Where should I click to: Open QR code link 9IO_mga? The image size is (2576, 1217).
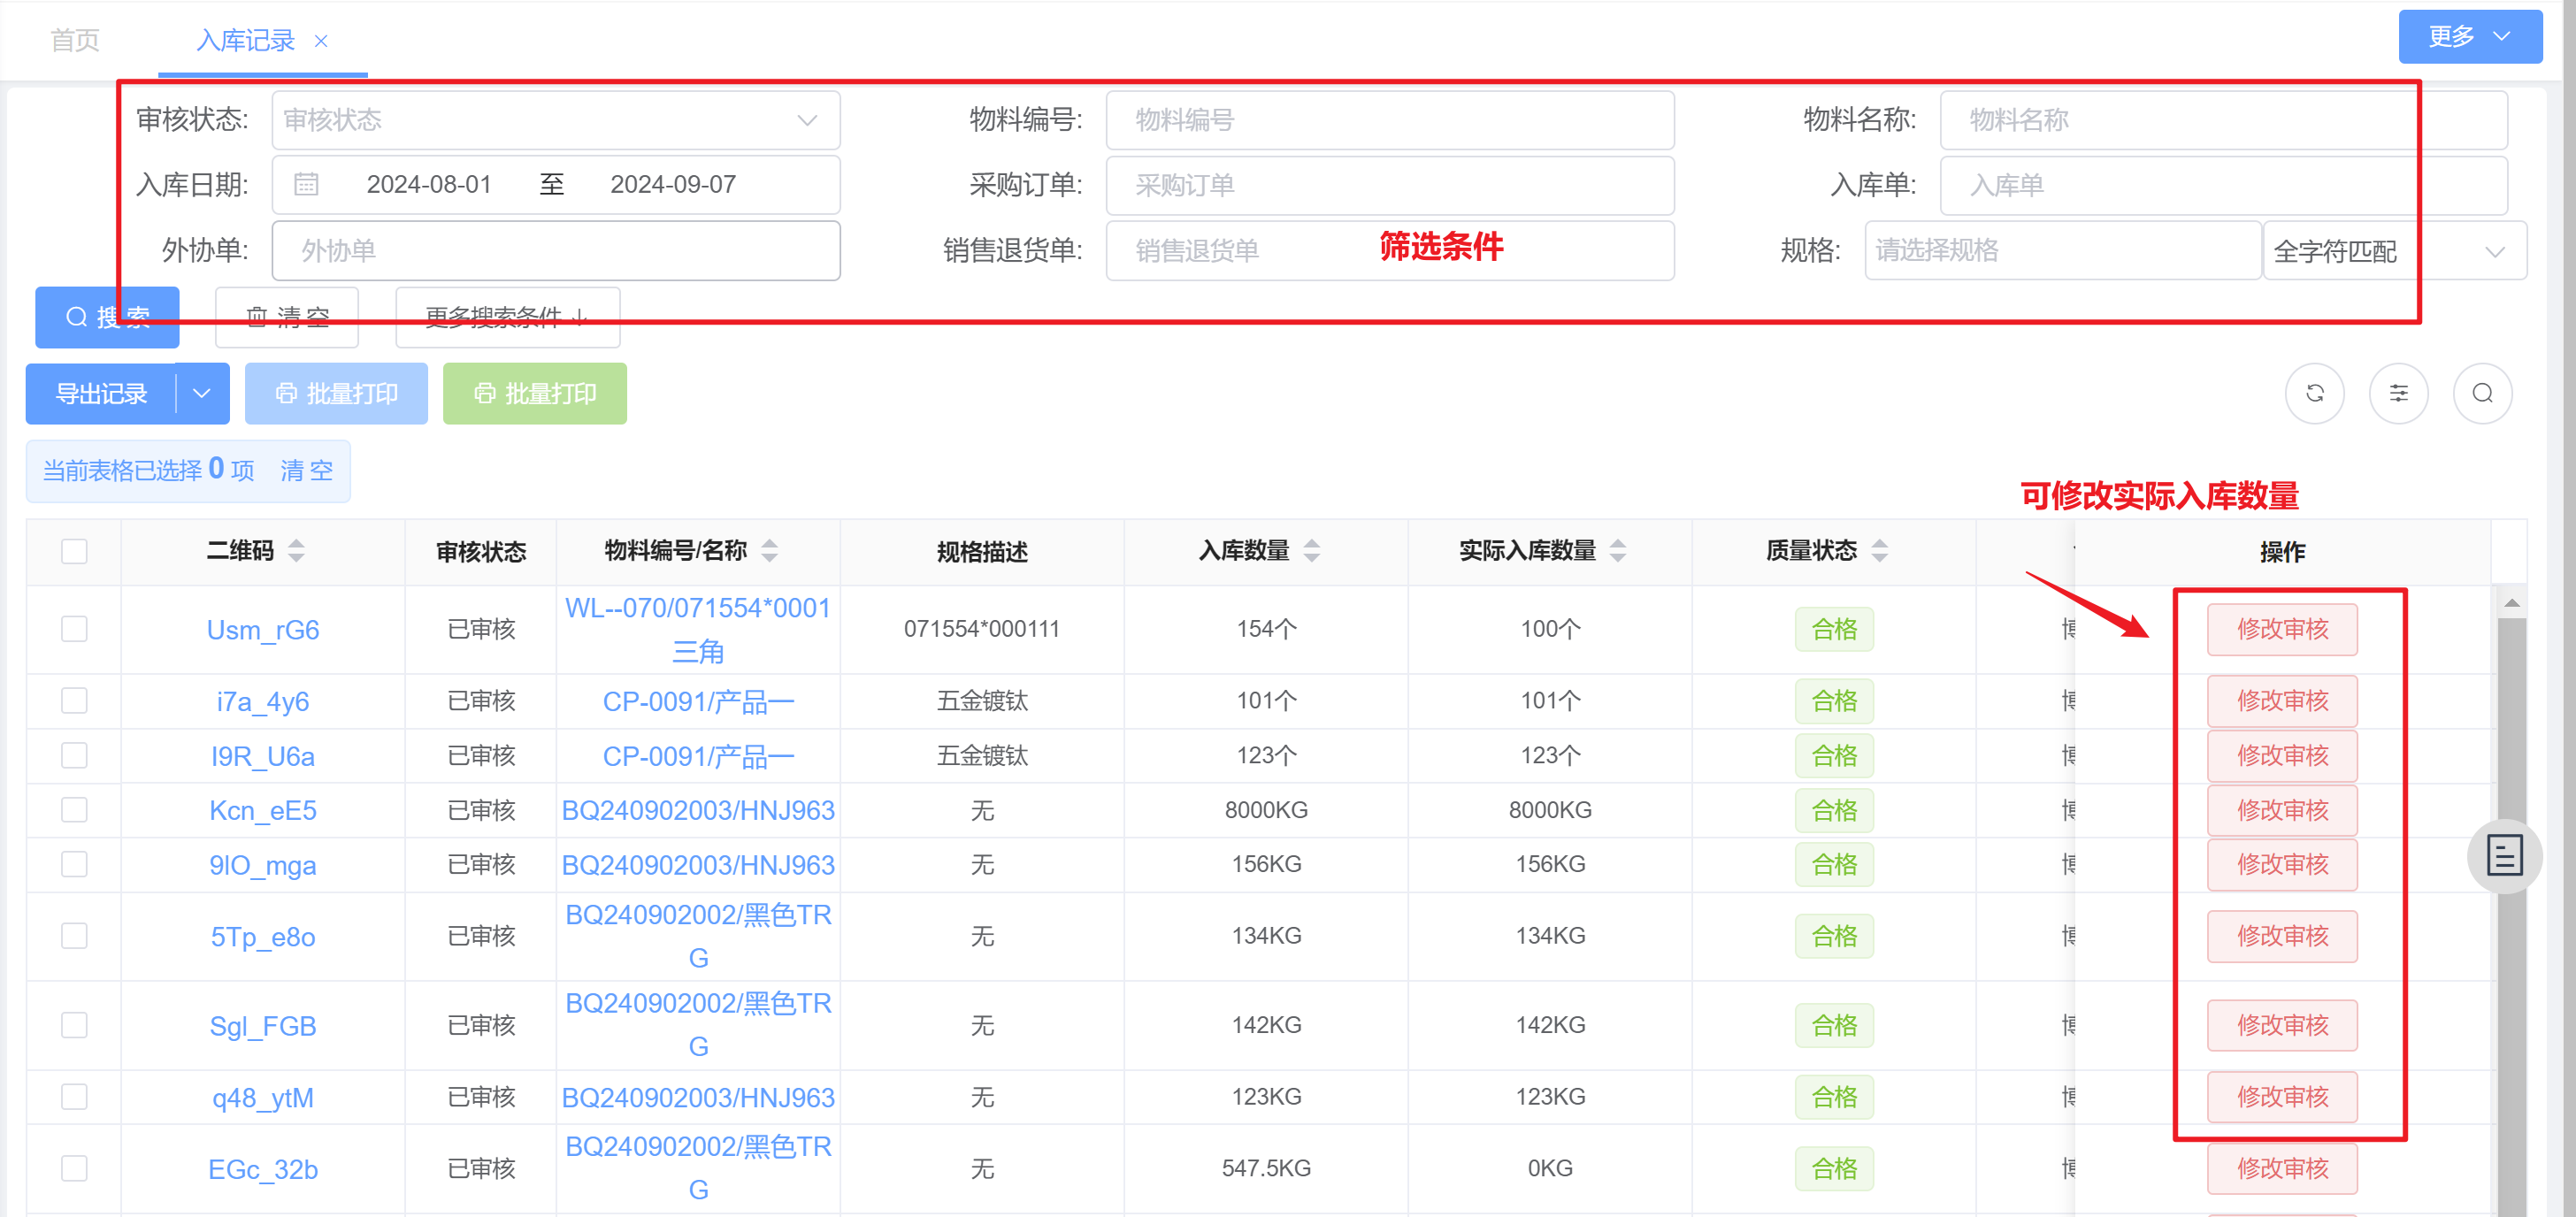click(x=263, y=865)
